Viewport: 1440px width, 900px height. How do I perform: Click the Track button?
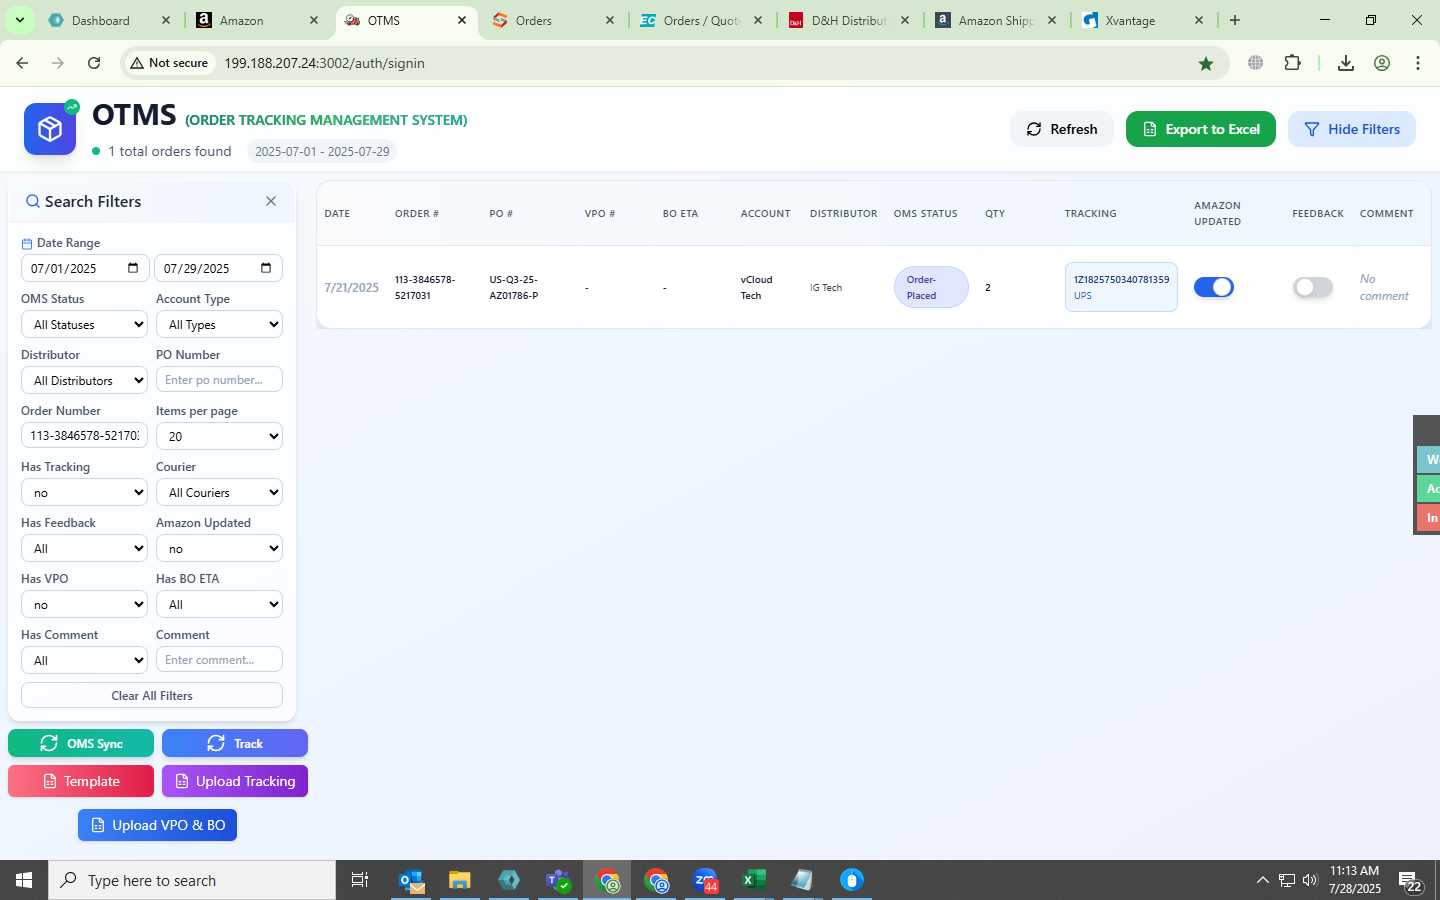click(x=235, y=743)
